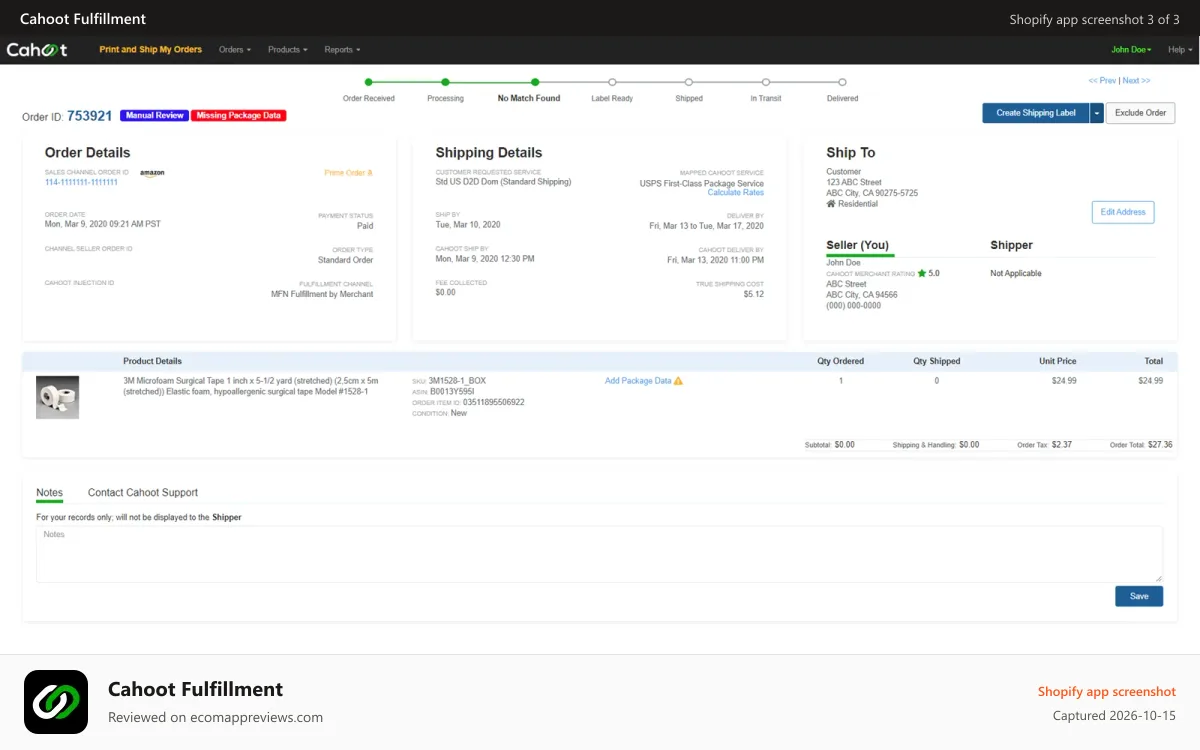Screen dimensions: 1200x750
Task: Click the Prime Order label
Action: pos(348,173)
